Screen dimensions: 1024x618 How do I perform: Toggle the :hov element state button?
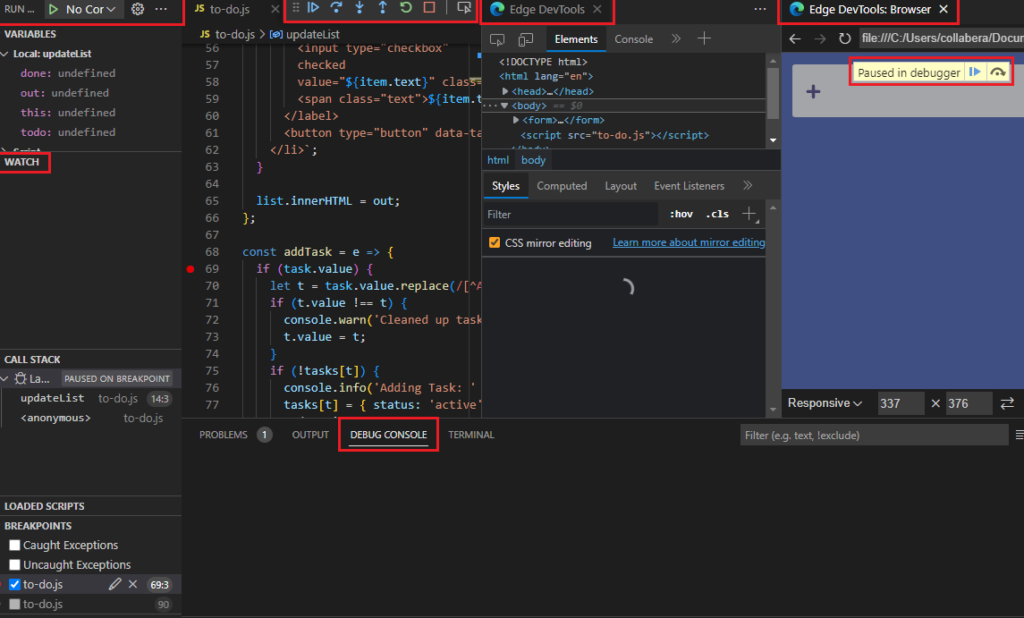pos(681,214)
